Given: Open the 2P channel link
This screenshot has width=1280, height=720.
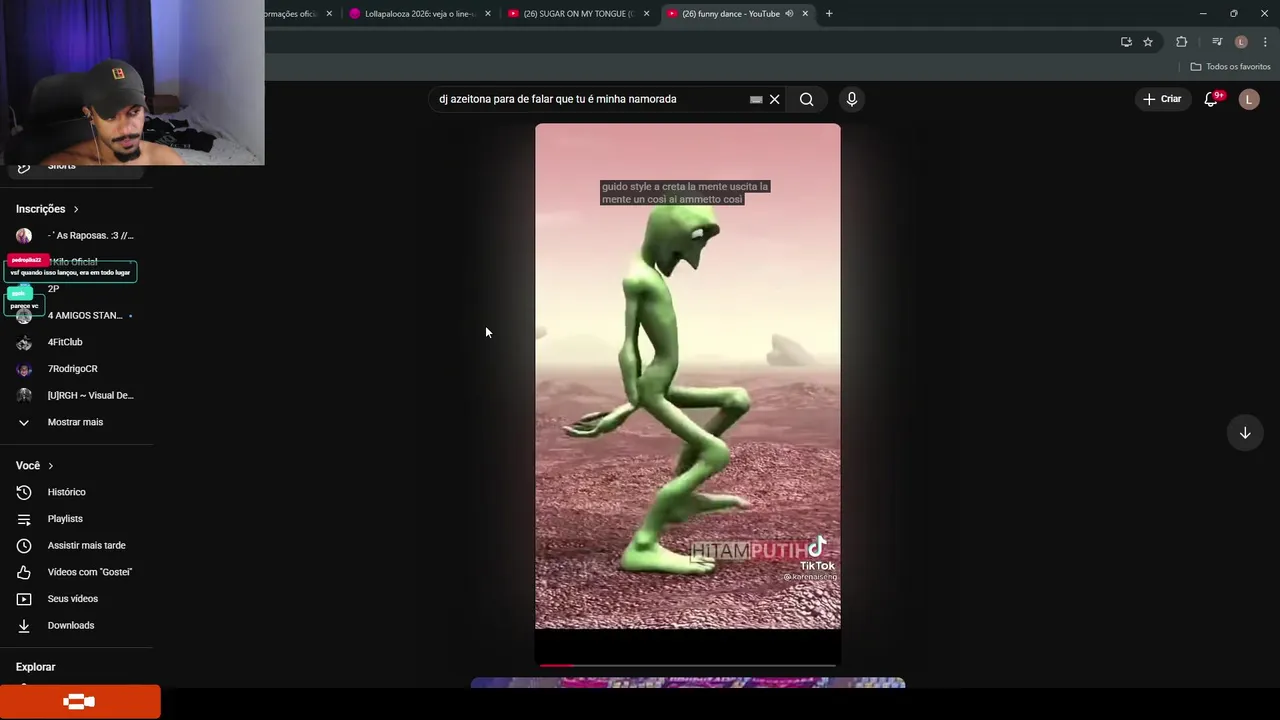Looking at the screenshot, I should [53, 289].
